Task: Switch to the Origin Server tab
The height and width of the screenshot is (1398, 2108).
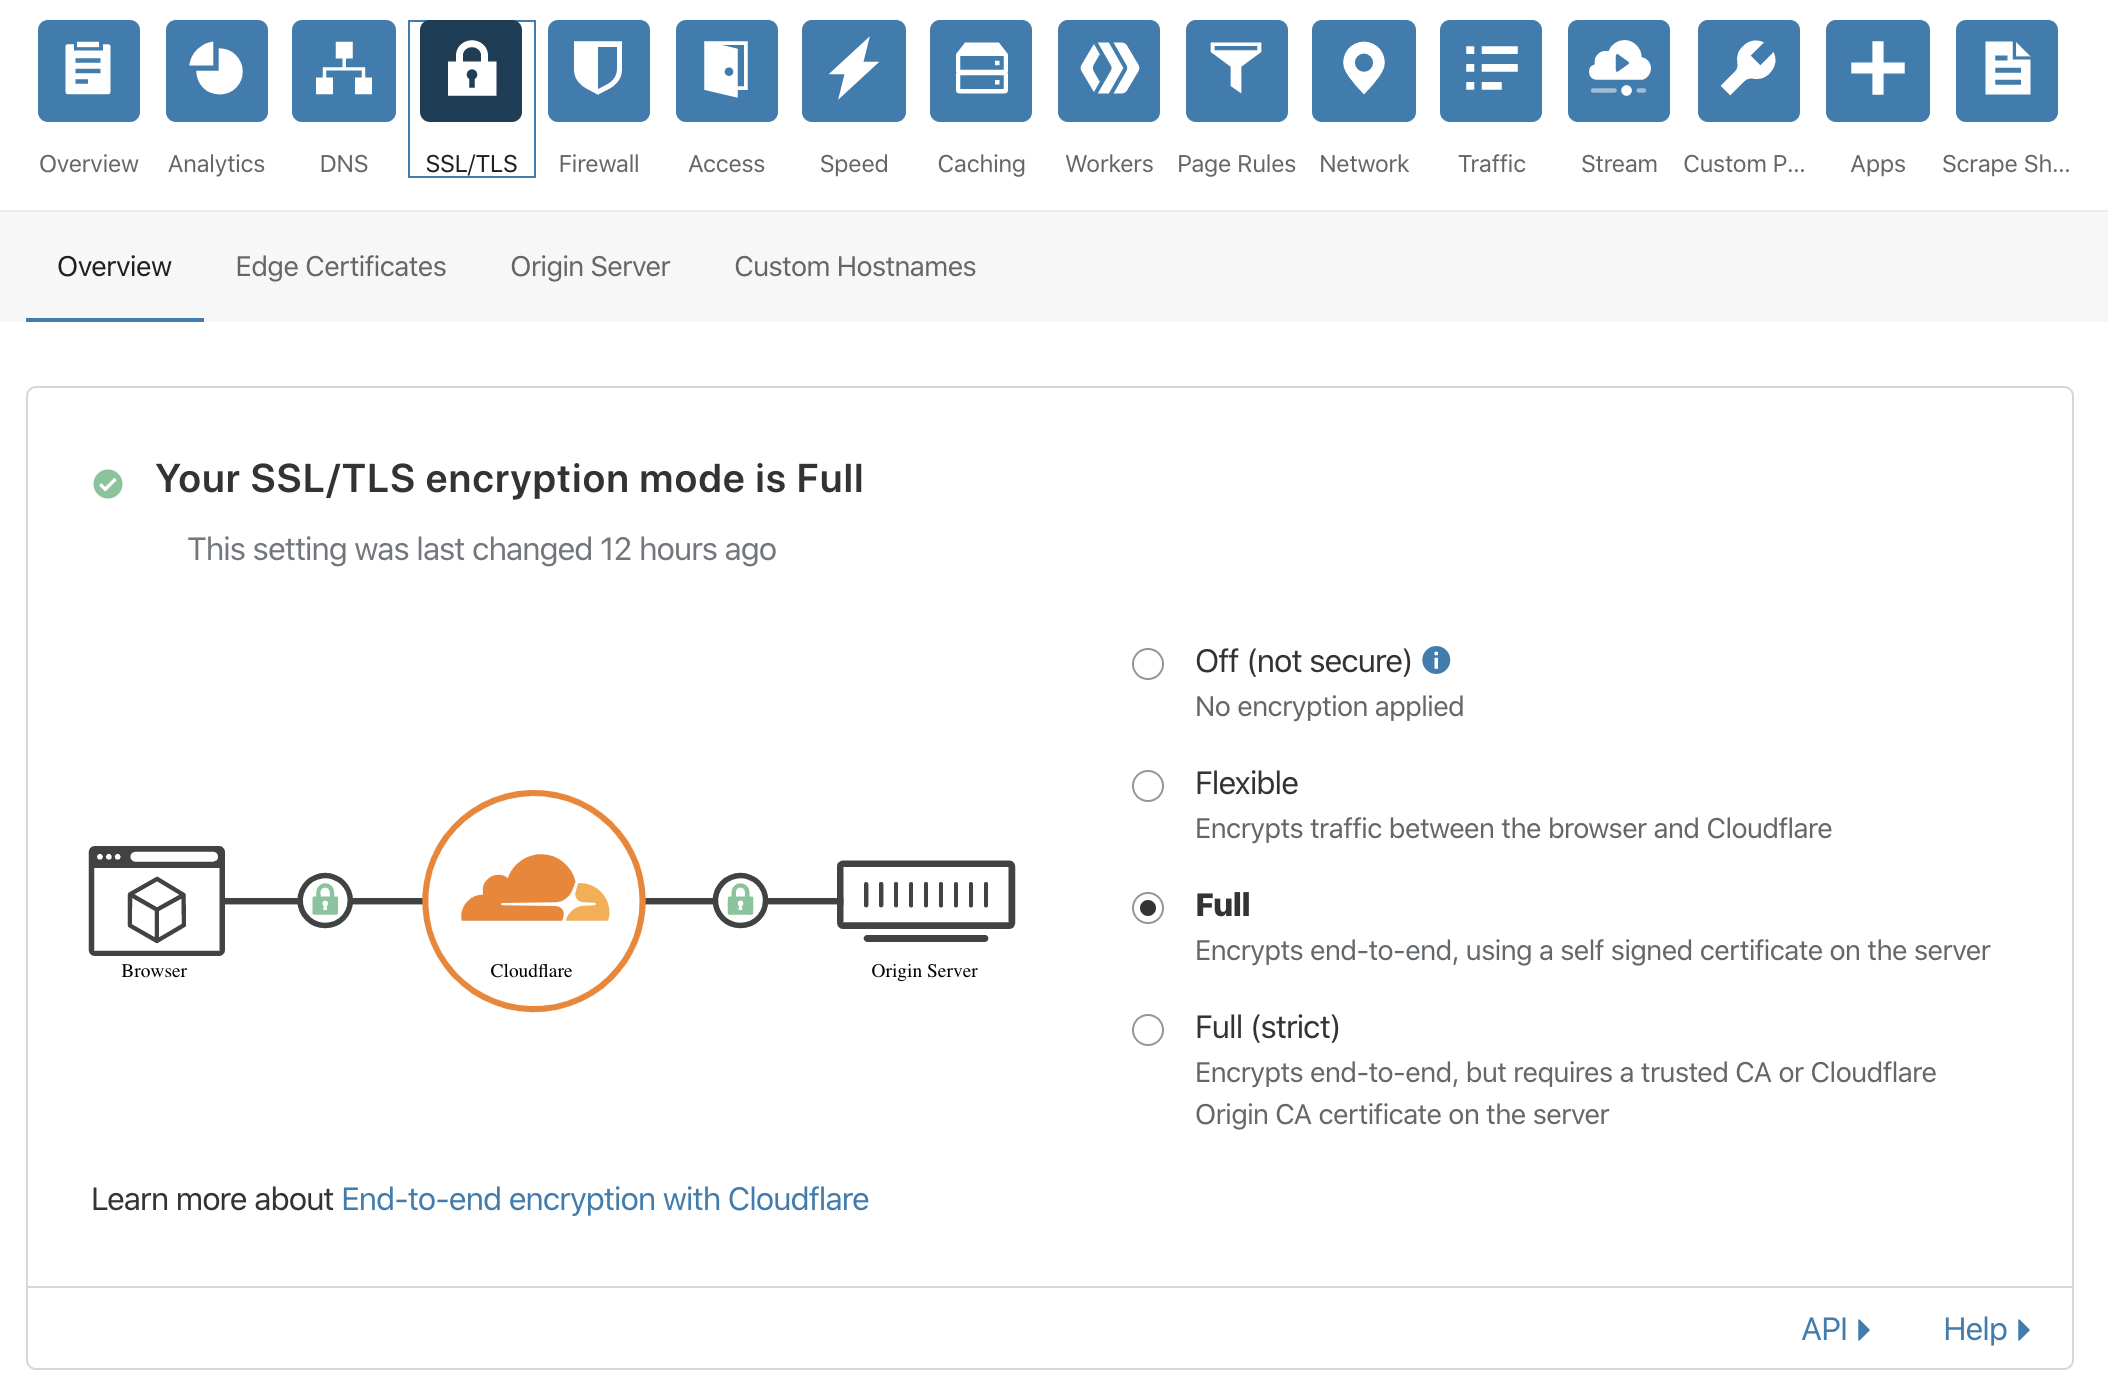Action: click(590, 267)
